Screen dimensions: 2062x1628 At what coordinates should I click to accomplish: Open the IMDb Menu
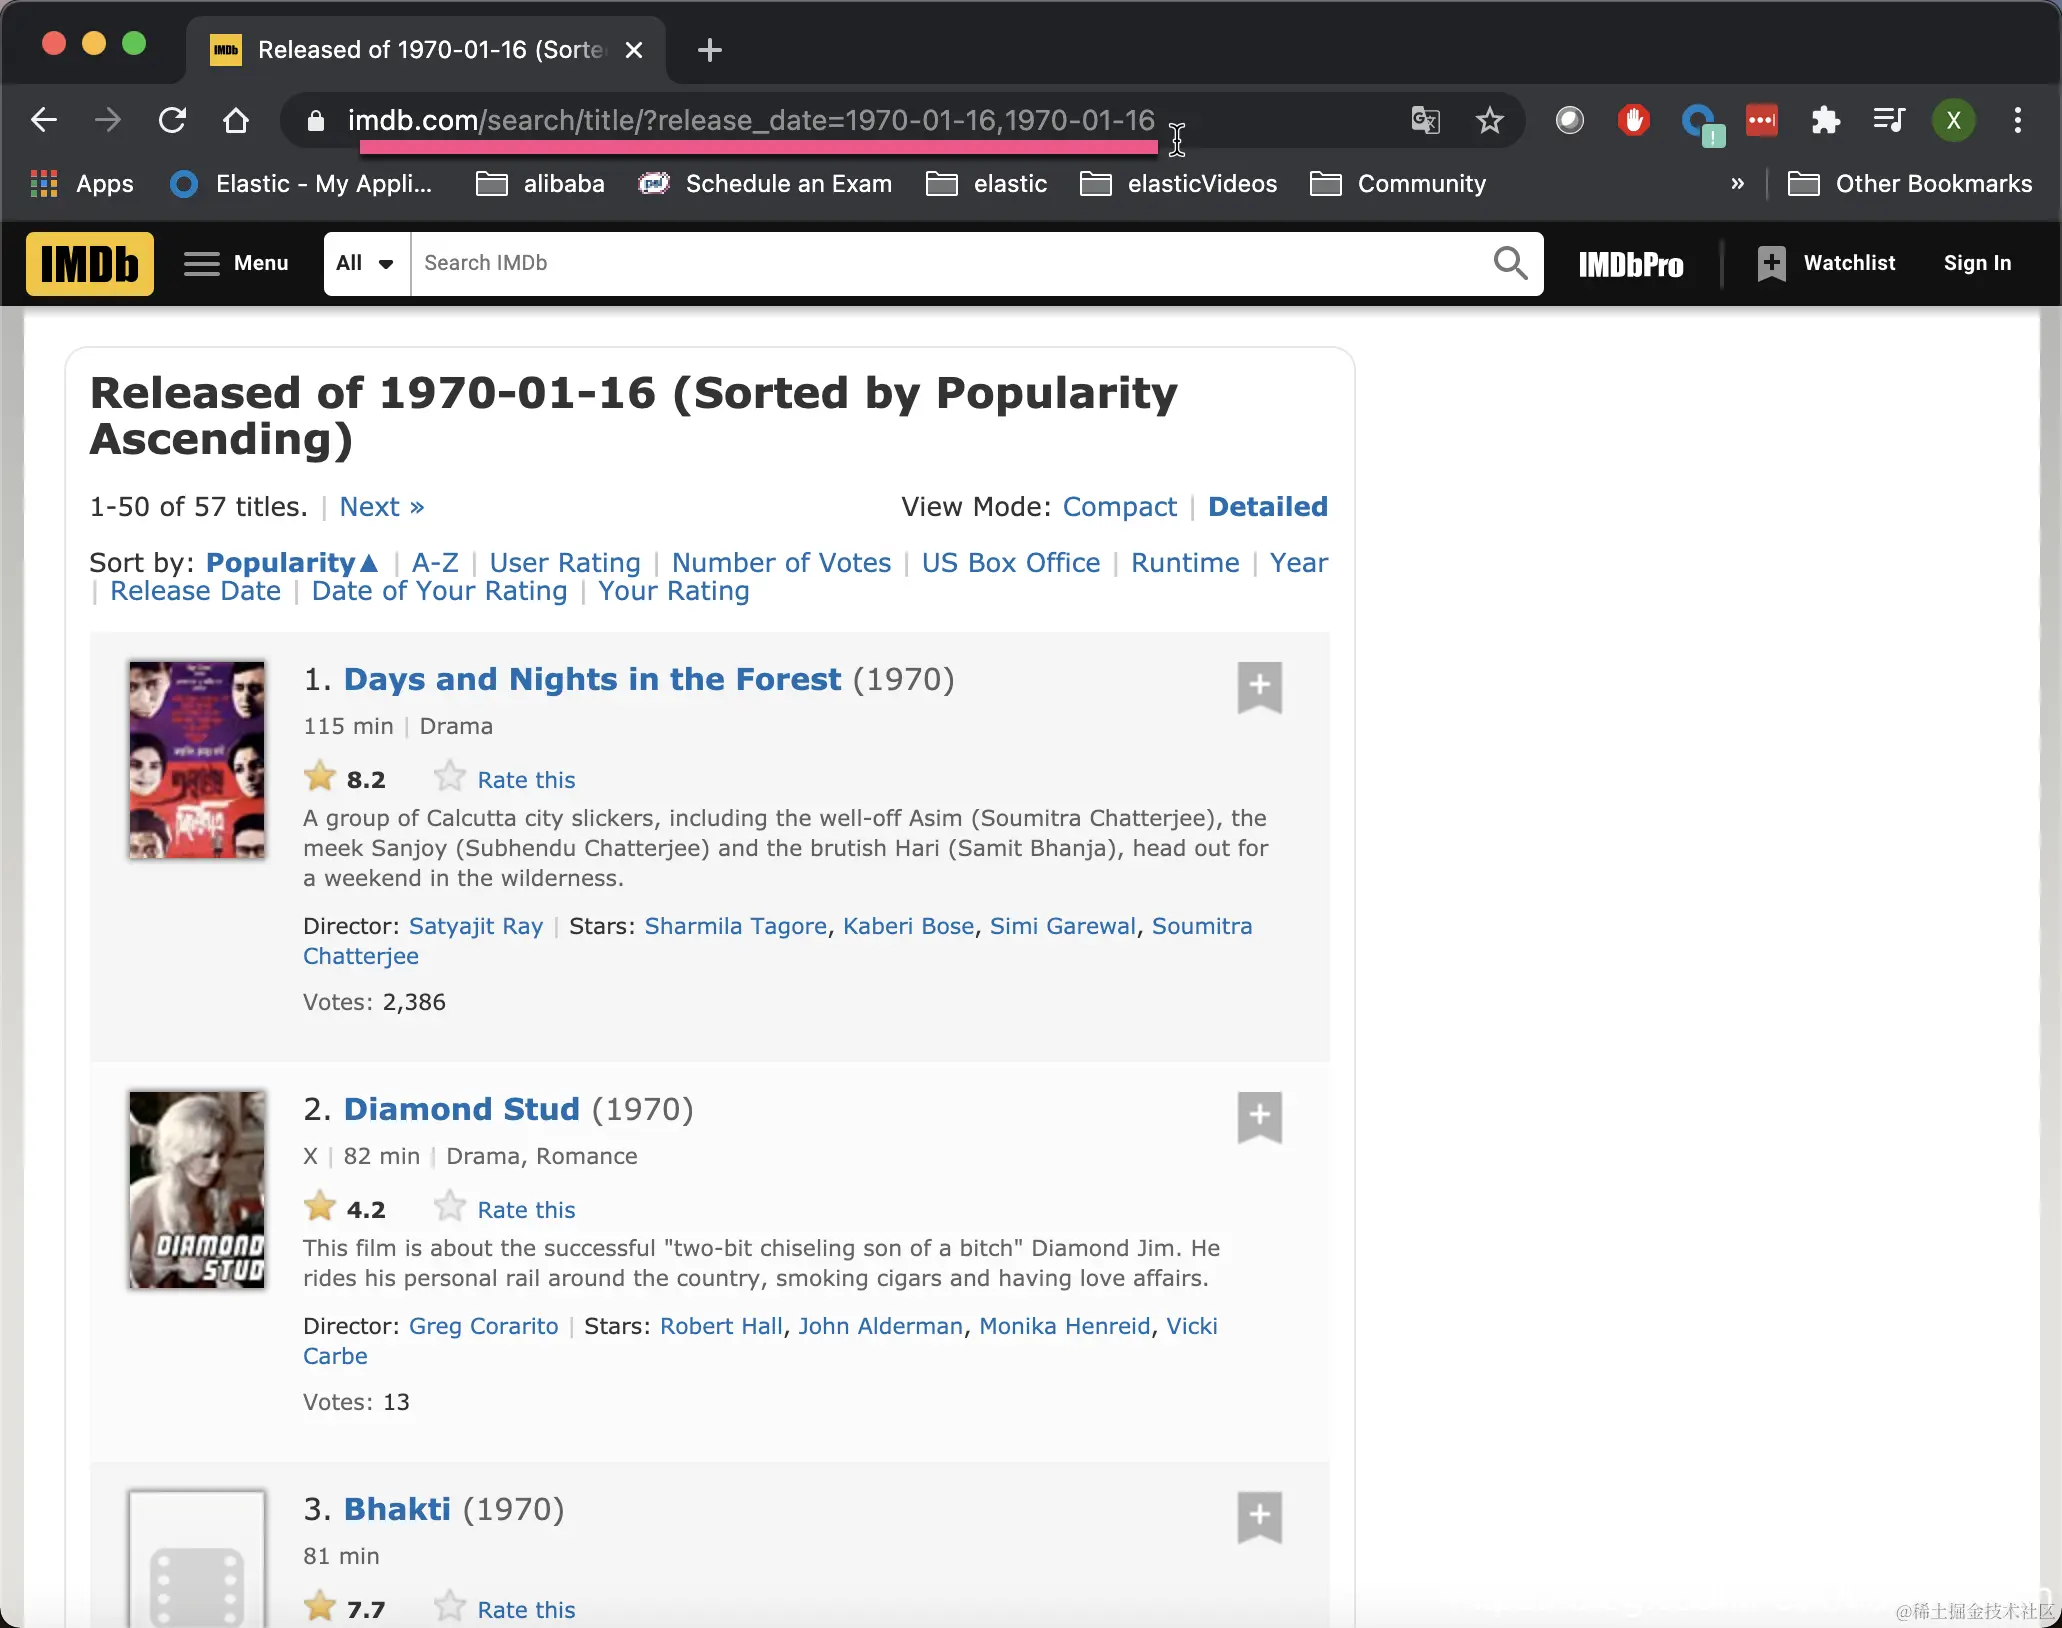[x=237, y=264]
